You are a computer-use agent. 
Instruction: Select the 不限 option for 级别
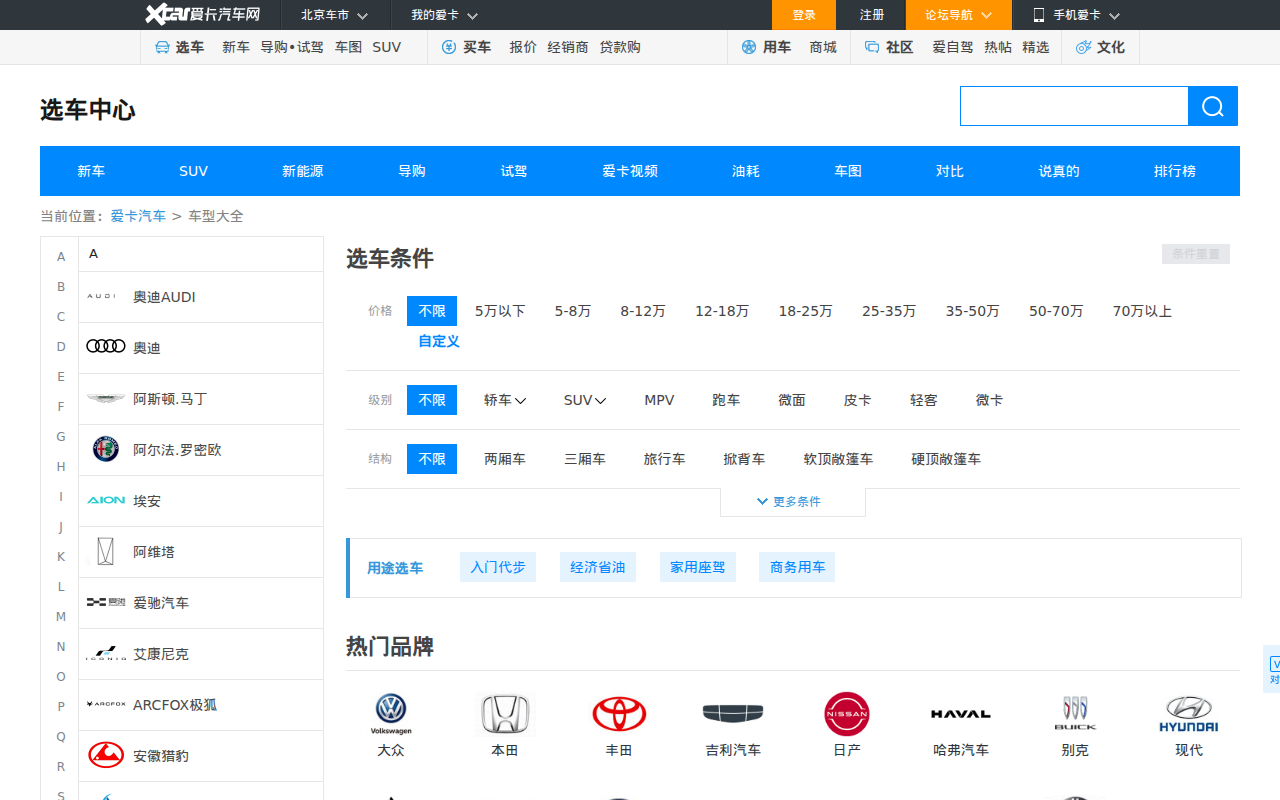432,400
